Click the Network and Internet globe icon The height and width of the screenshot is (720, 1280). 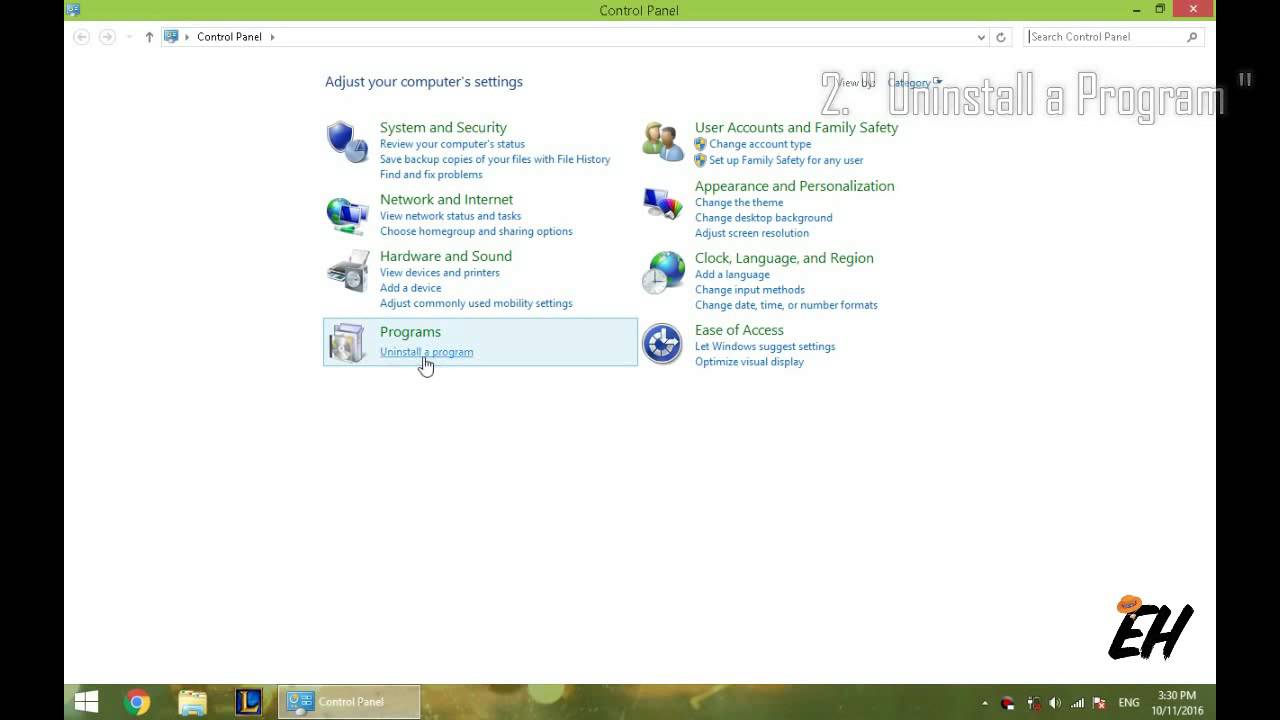pyautogui.click(x=347, y=214)
